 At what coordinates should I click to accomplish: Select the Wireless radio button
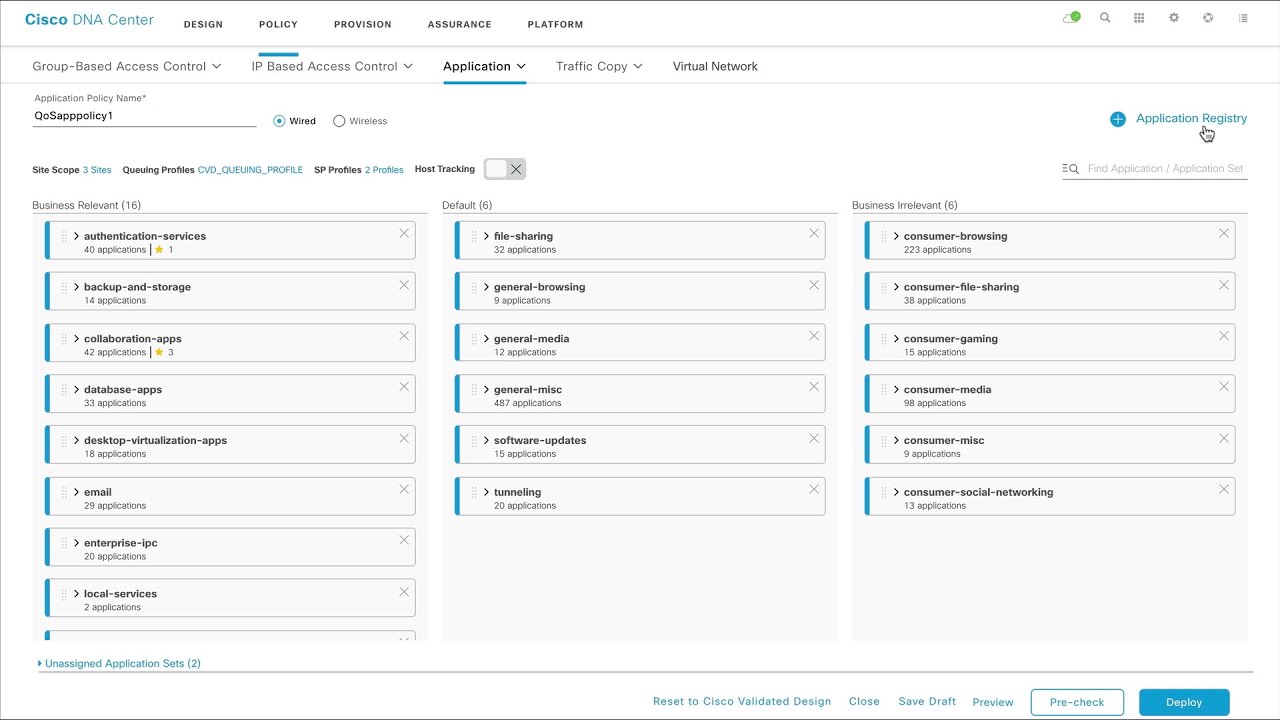pos(339,121)
